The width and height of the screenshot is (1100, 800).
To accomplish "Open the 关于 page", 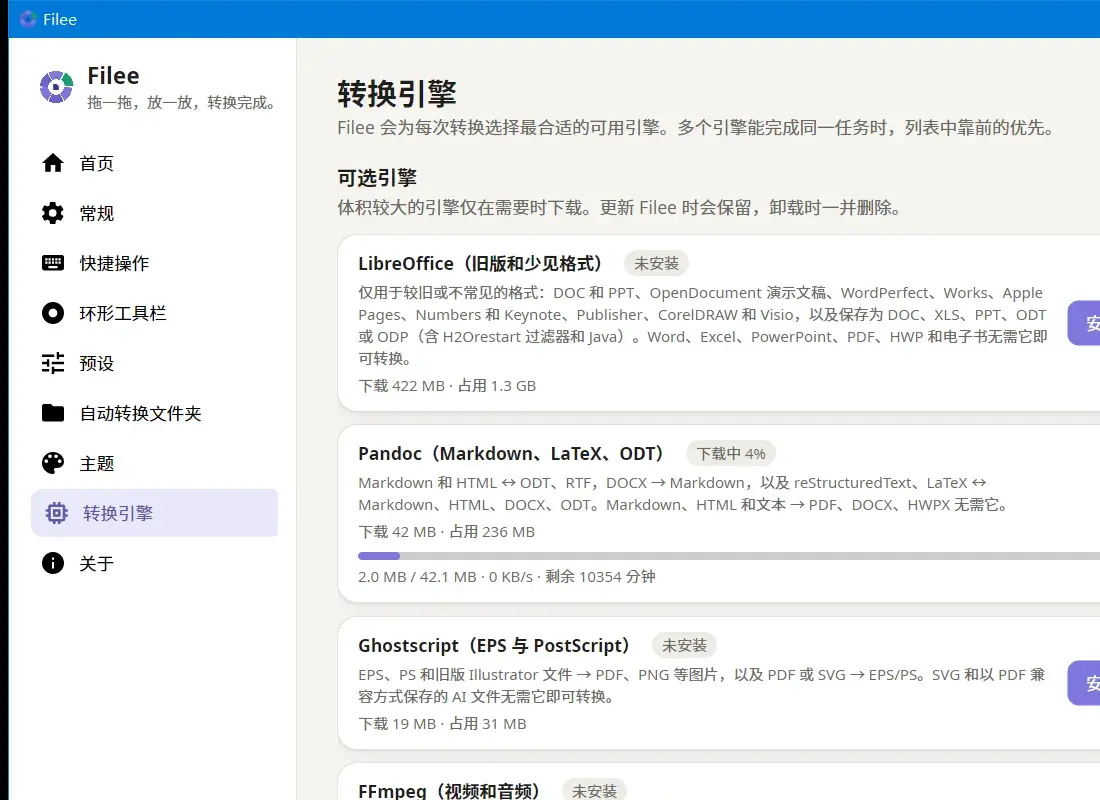I will click(154, 563).
